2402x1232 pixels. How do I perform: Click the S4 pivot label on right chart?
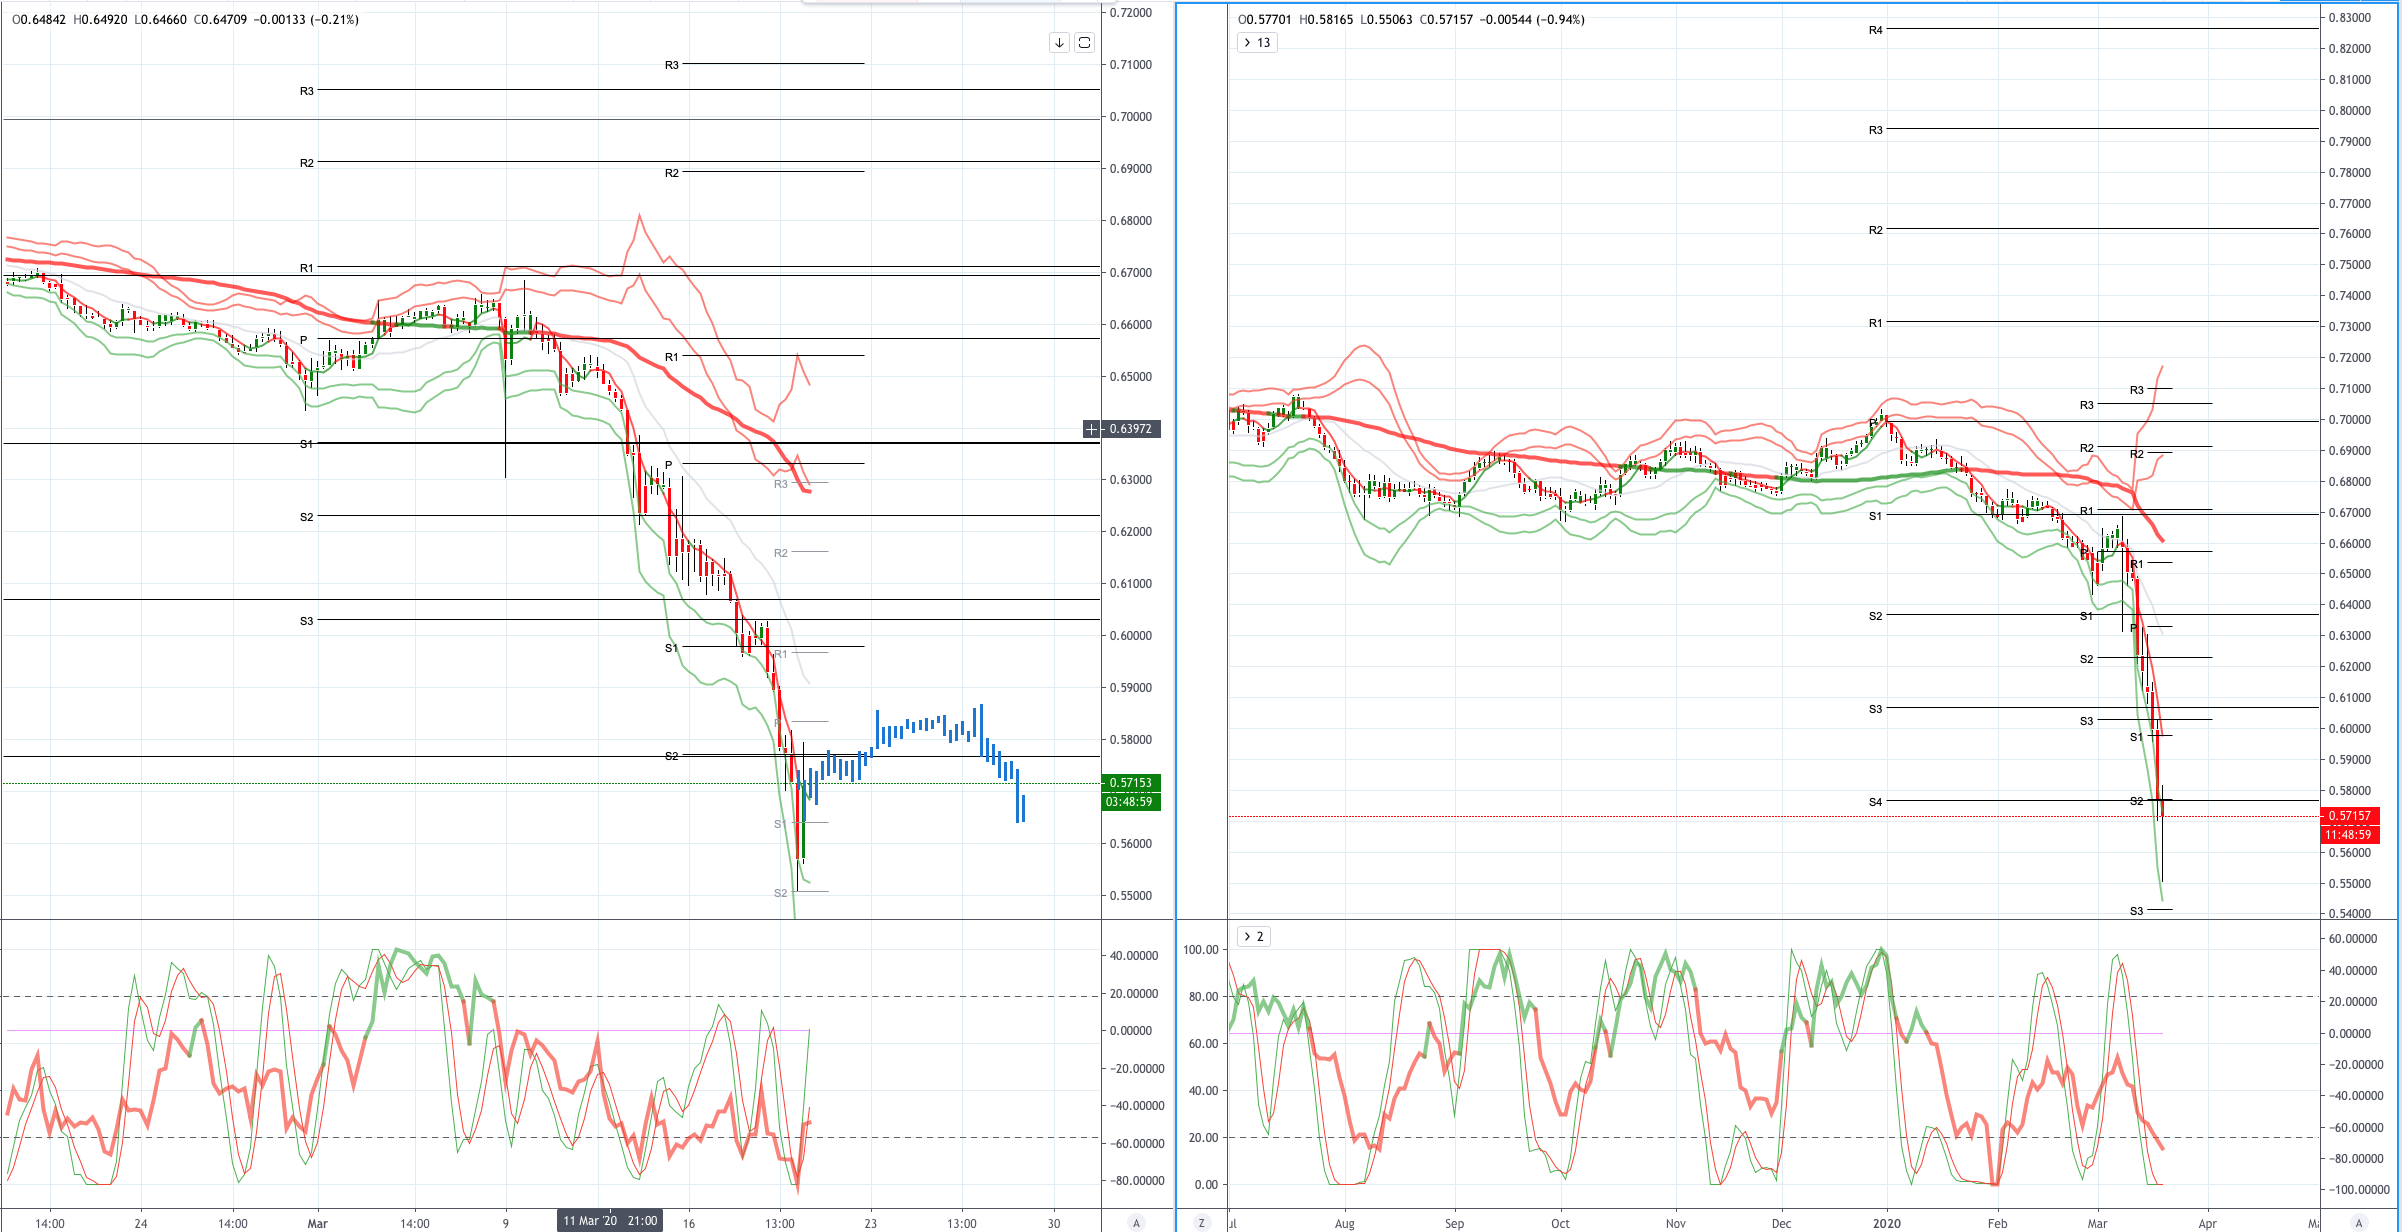tap(1875, 802)
